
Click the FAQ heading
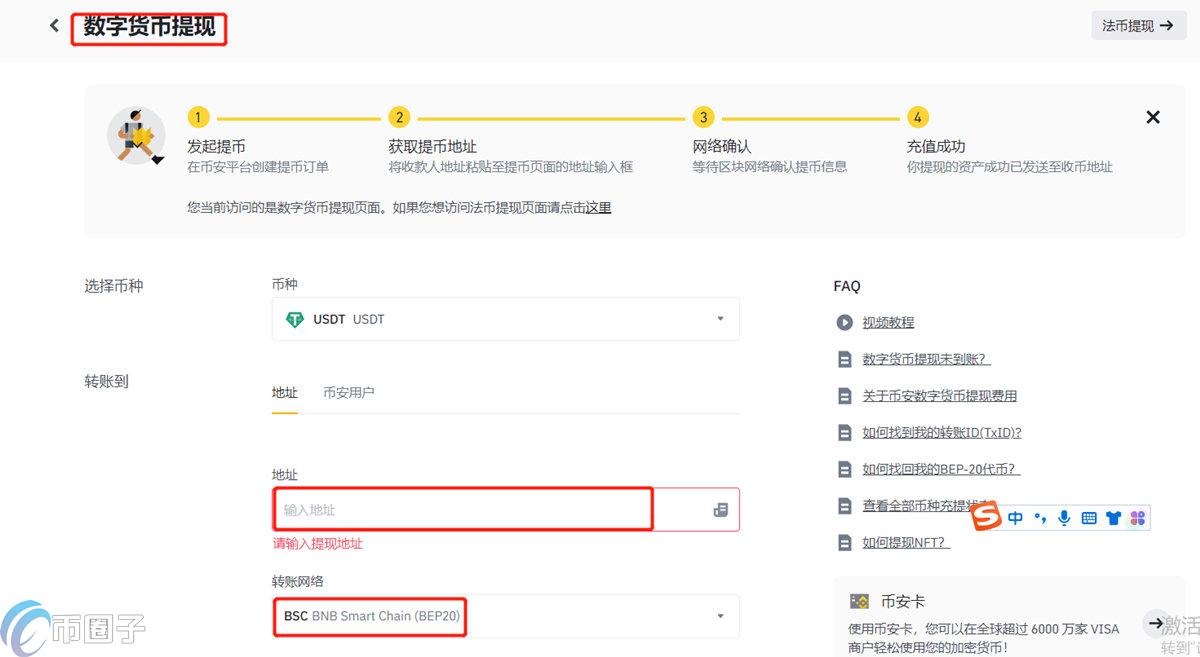pos(847,286)
